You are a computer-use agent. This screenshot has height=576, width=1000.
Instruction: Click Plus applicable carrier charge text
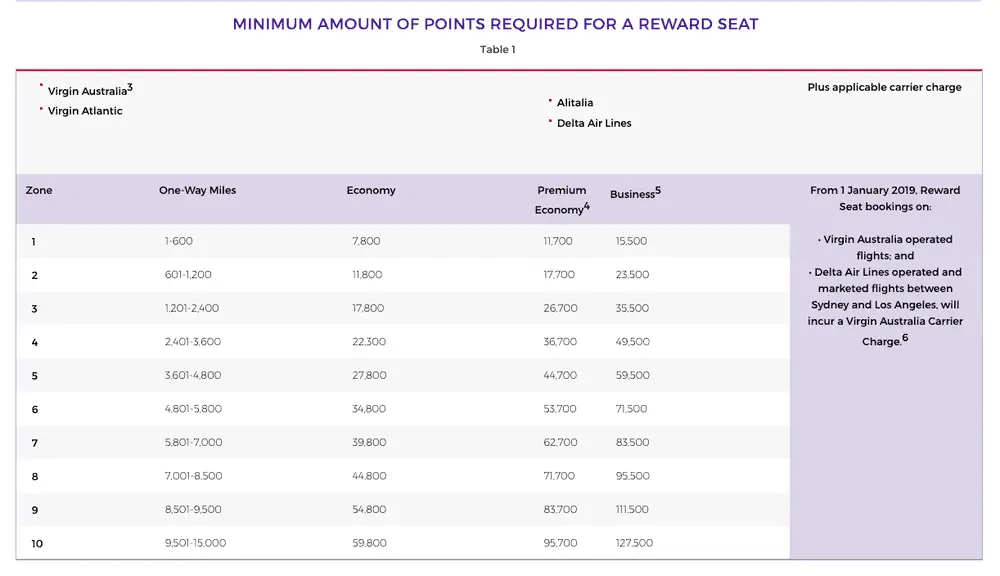click(884, 87)
